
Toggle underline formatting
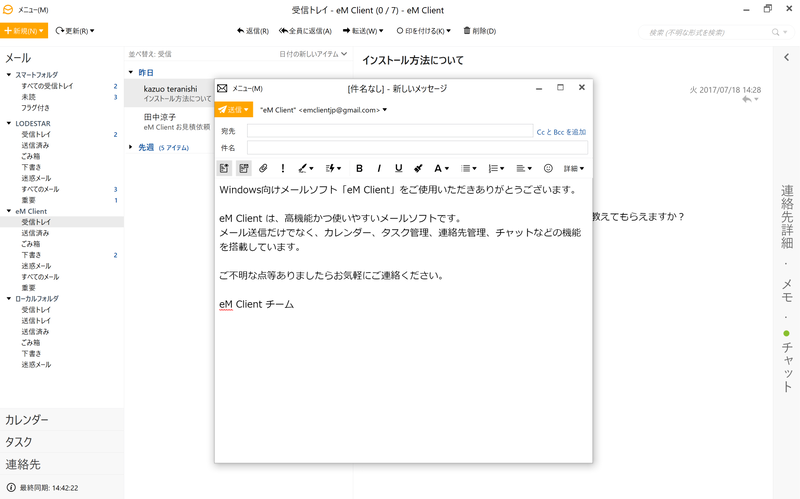(398, 168)
